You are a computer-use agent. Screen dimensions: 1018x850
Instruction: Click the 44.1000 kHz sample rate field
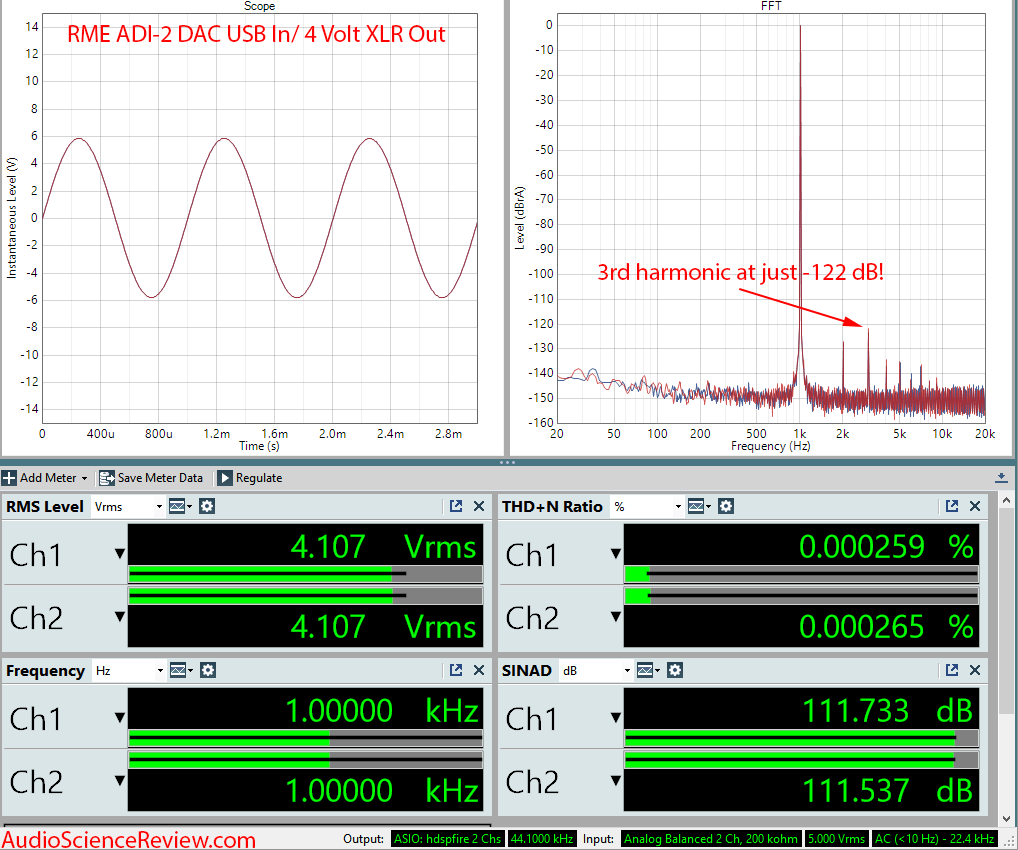pyautogui.click(x=542, y=839)
